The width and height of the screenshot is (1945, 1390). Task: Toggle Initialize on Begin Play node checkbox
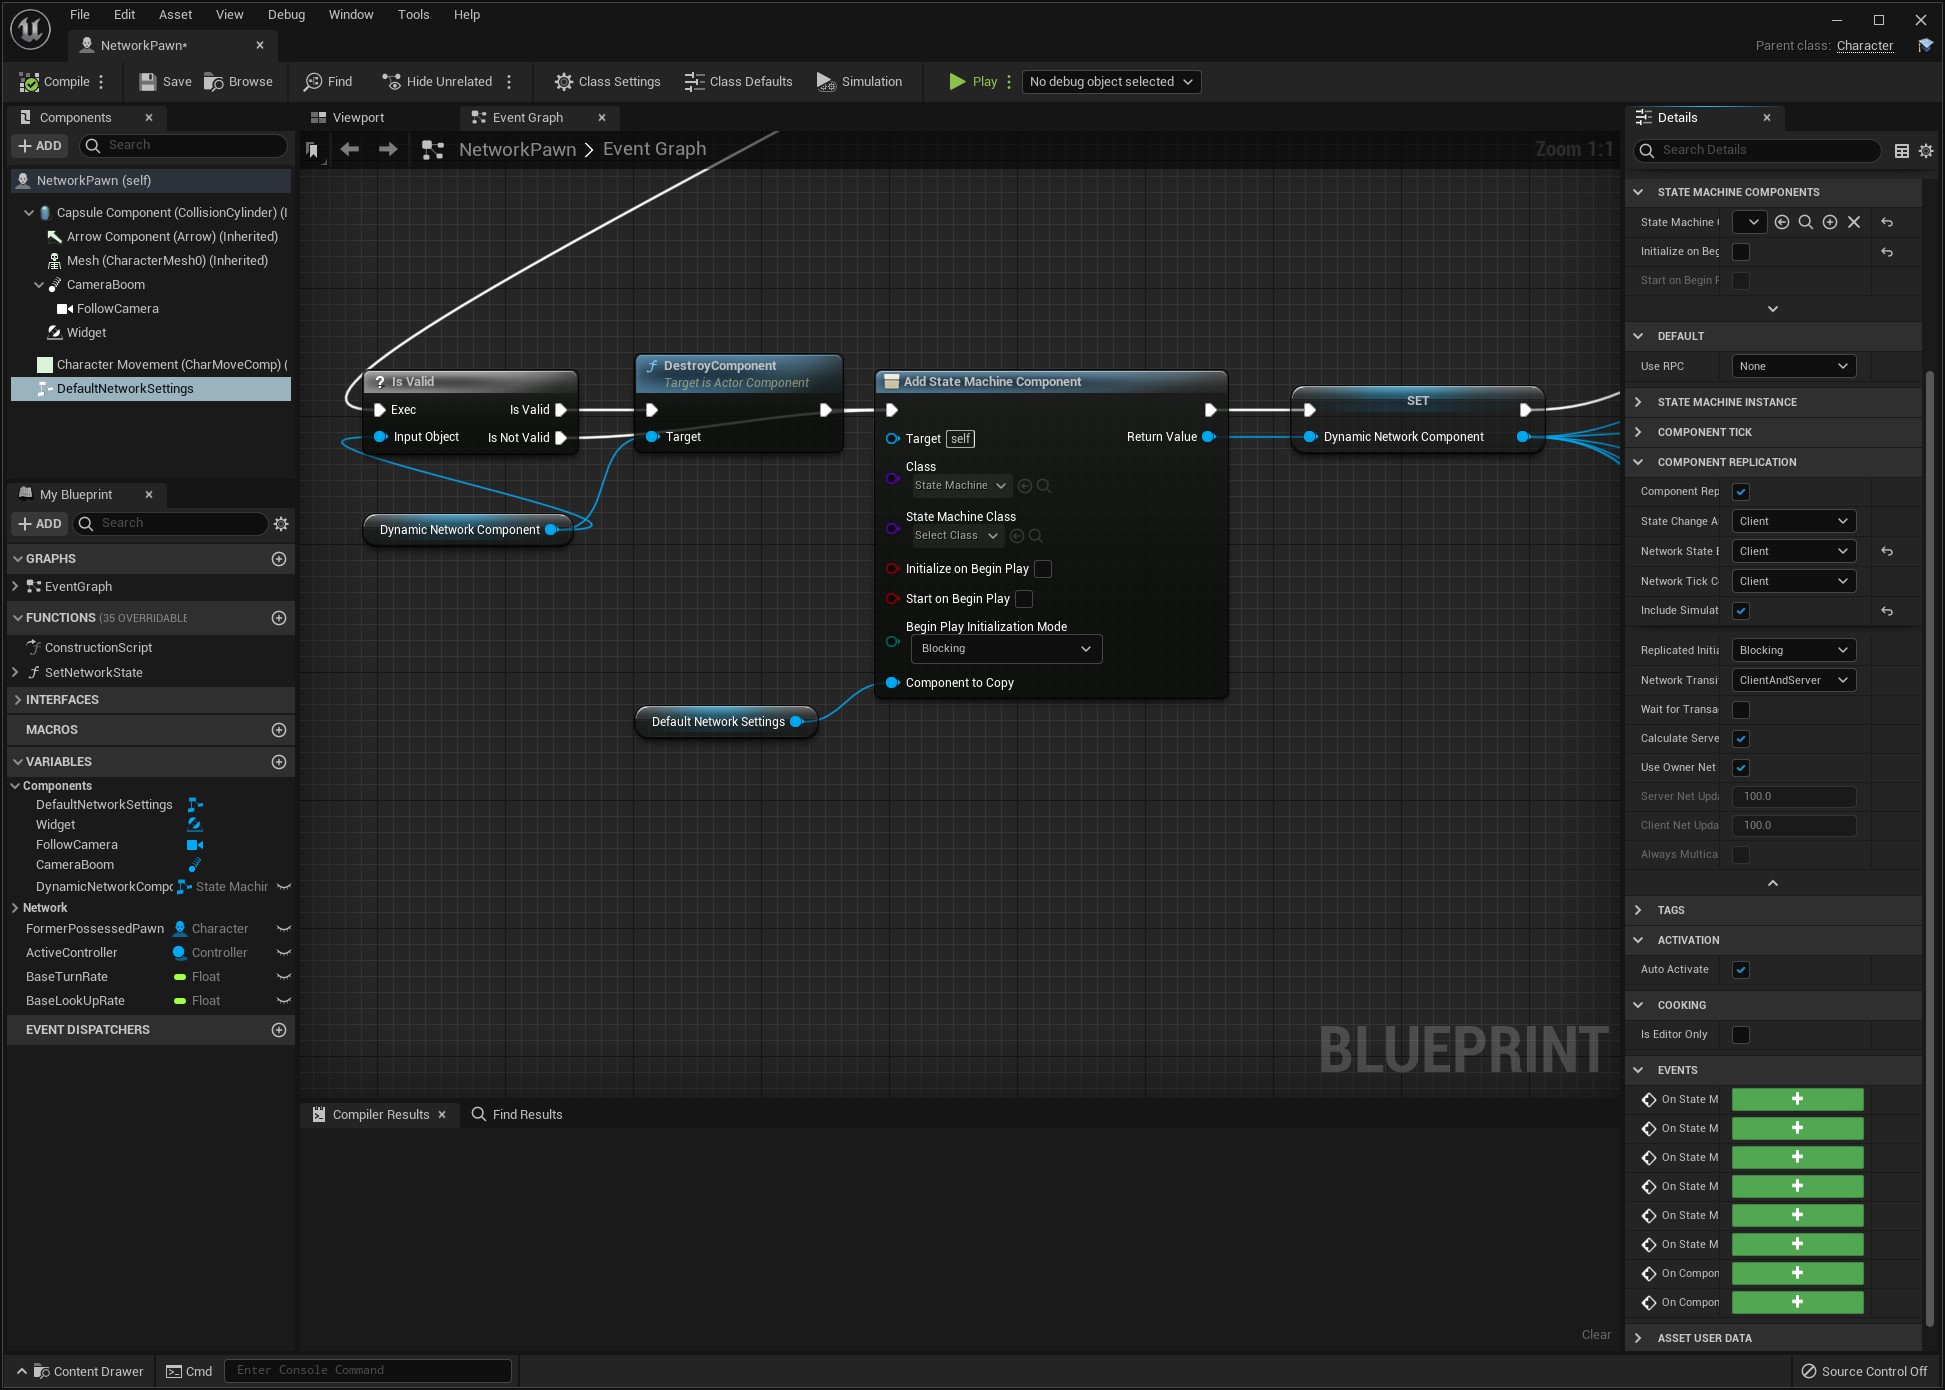[x=1043, y=569]
